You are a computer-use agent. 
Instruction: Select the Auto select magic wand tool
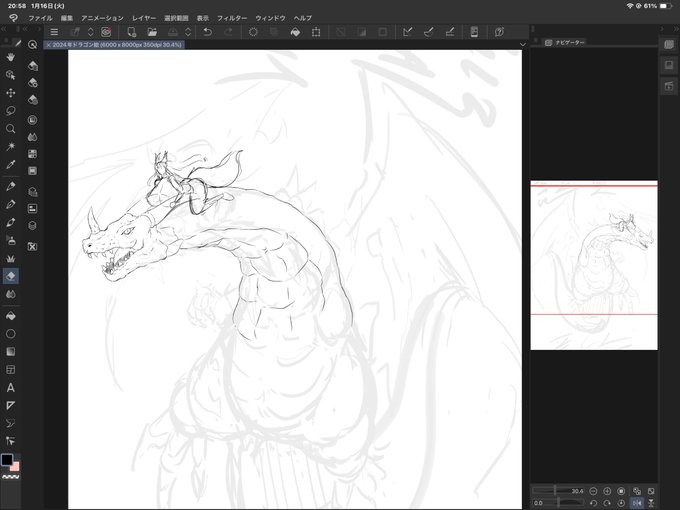[11, 147]
